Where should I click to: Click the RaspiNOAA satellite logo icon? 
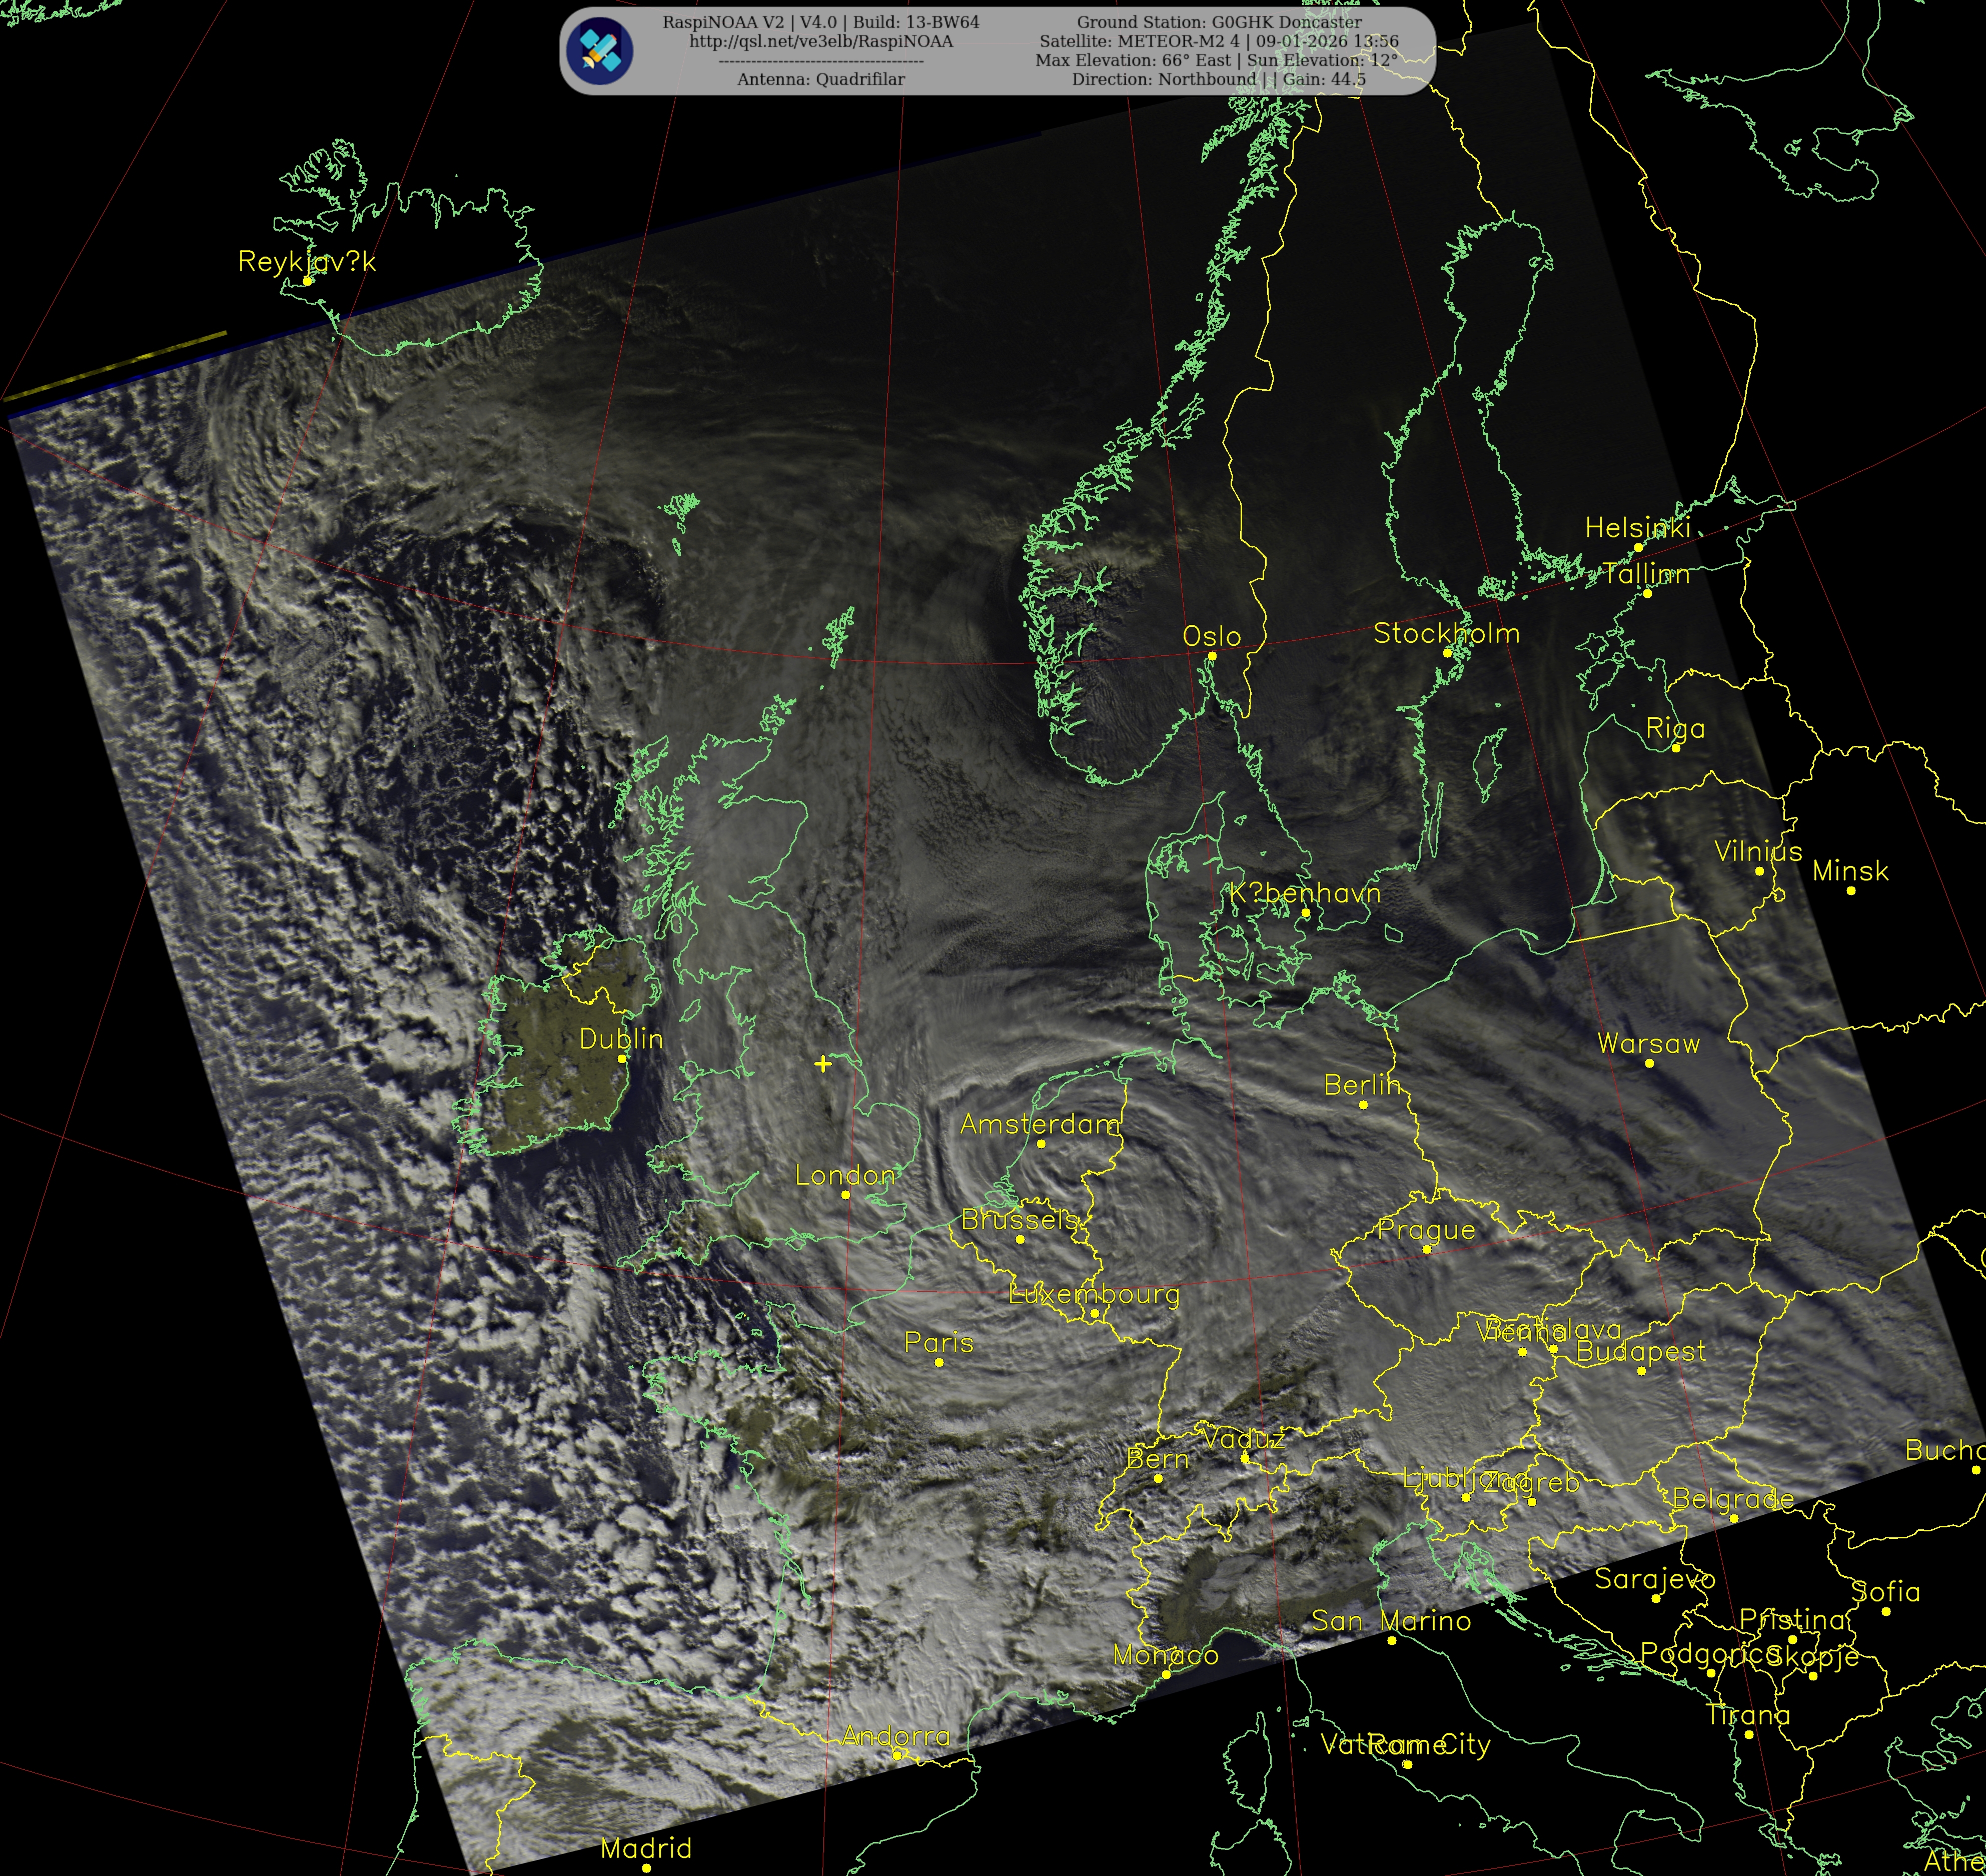point(599,50)
